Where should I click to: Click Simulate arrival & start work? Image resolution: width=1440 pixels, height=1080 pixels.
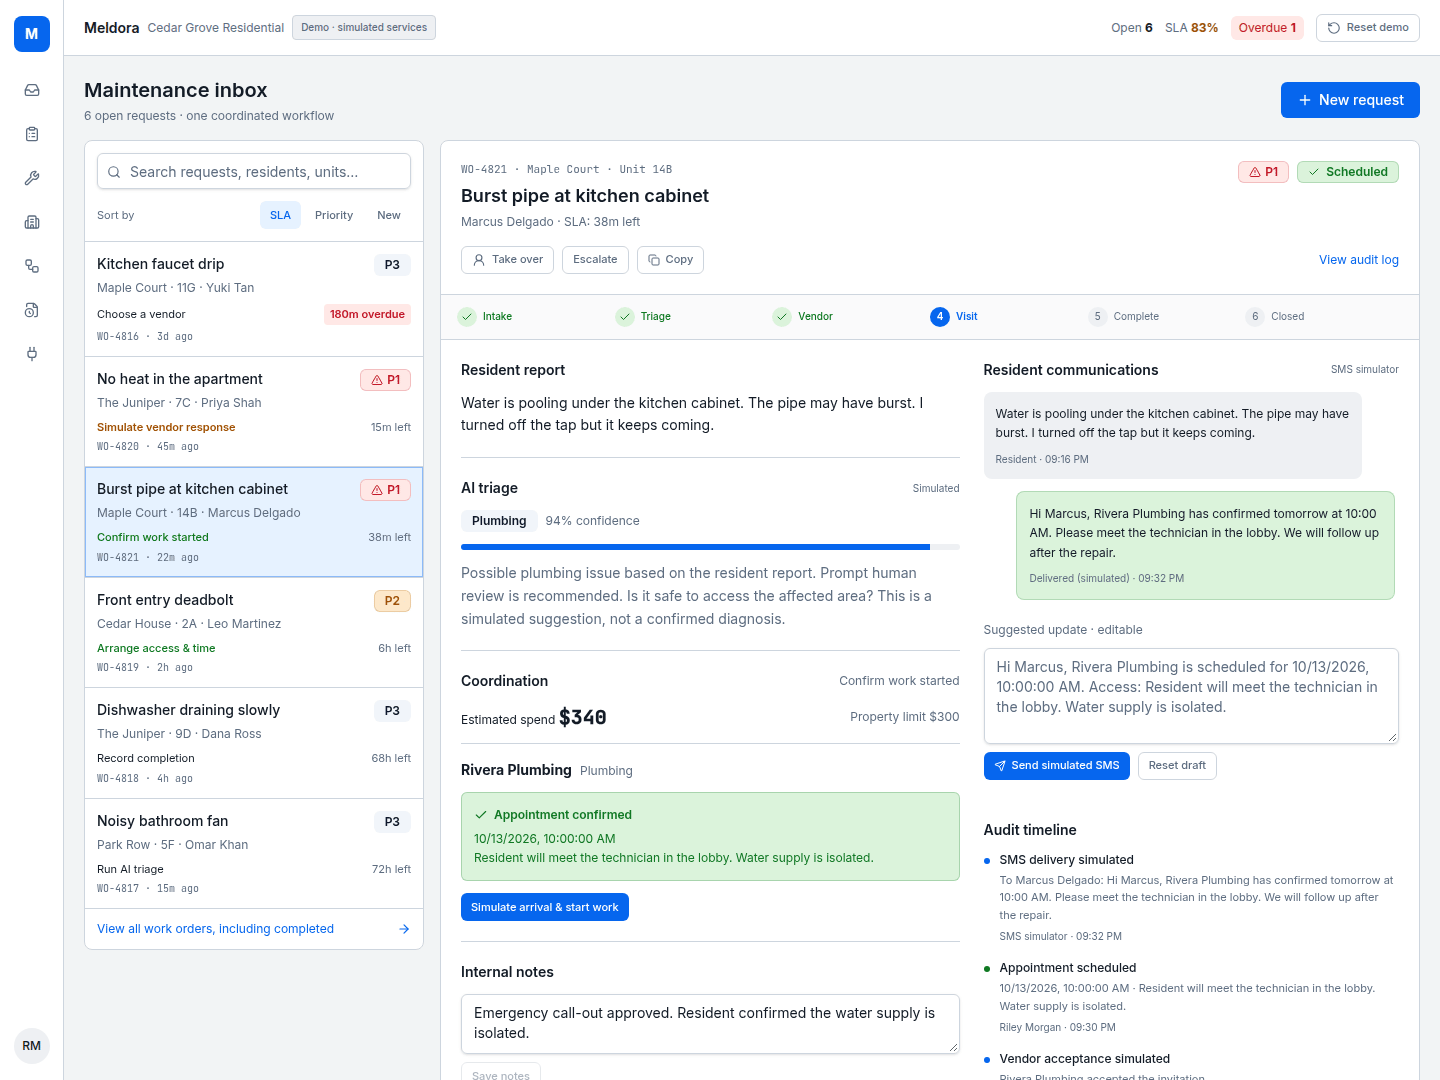click(x=545, y=907)
